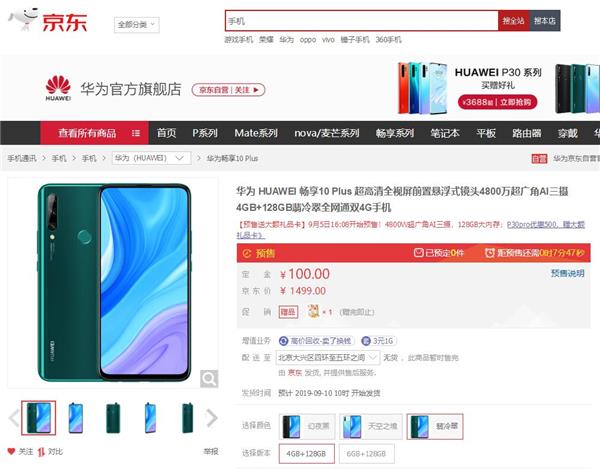
Task: Show previous thumbnails with left arrow
Action: 14,418
